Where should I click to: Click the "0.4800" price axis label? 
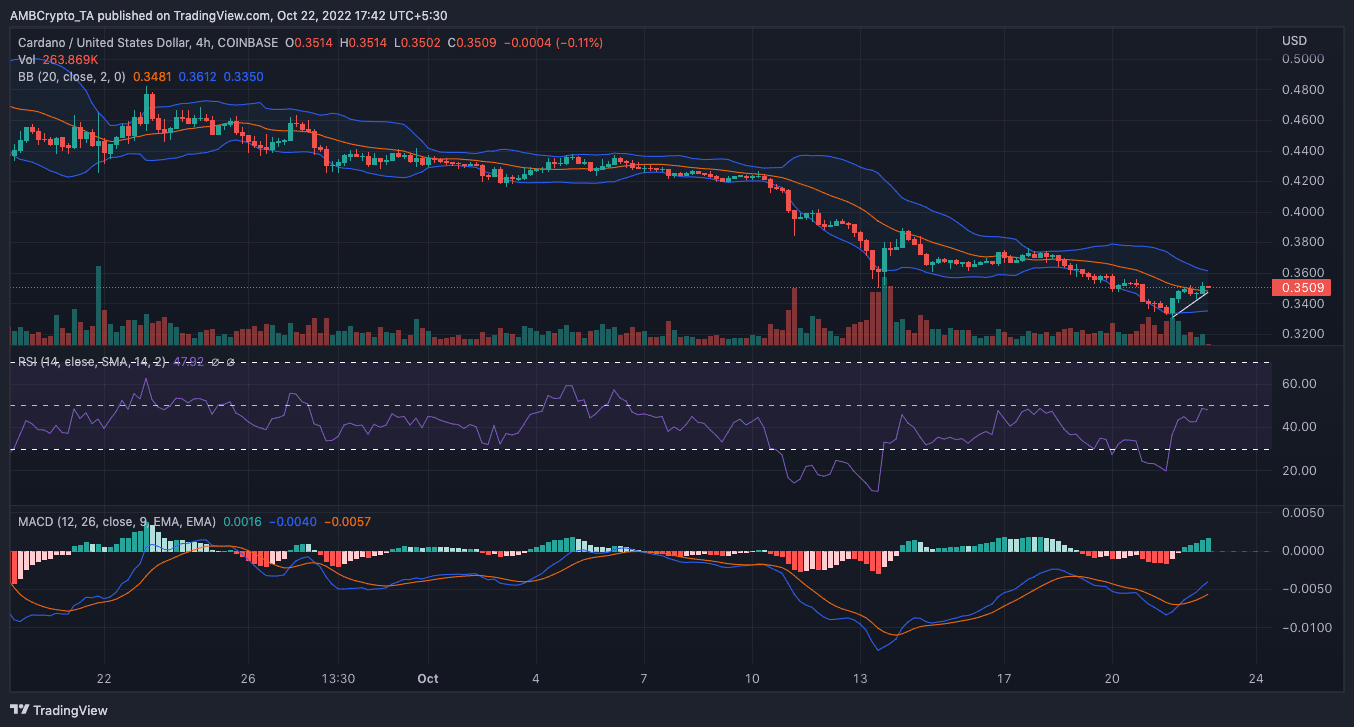pos(1301,90)
